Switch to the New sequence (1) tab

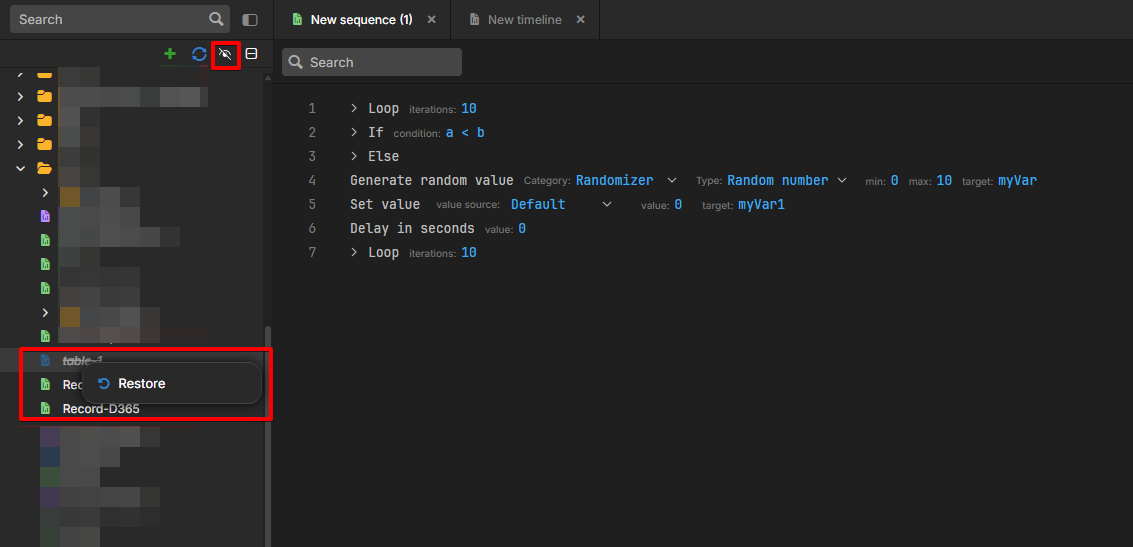point(361,20)
